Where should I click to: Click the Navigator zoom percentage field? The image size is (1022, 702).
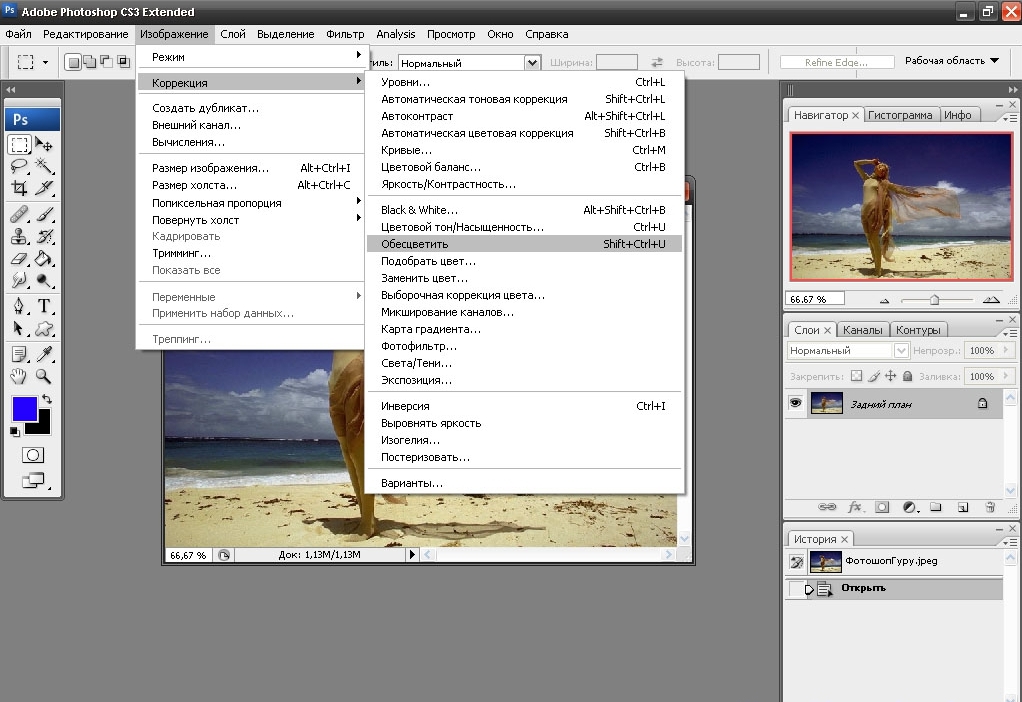coord(816,299)
